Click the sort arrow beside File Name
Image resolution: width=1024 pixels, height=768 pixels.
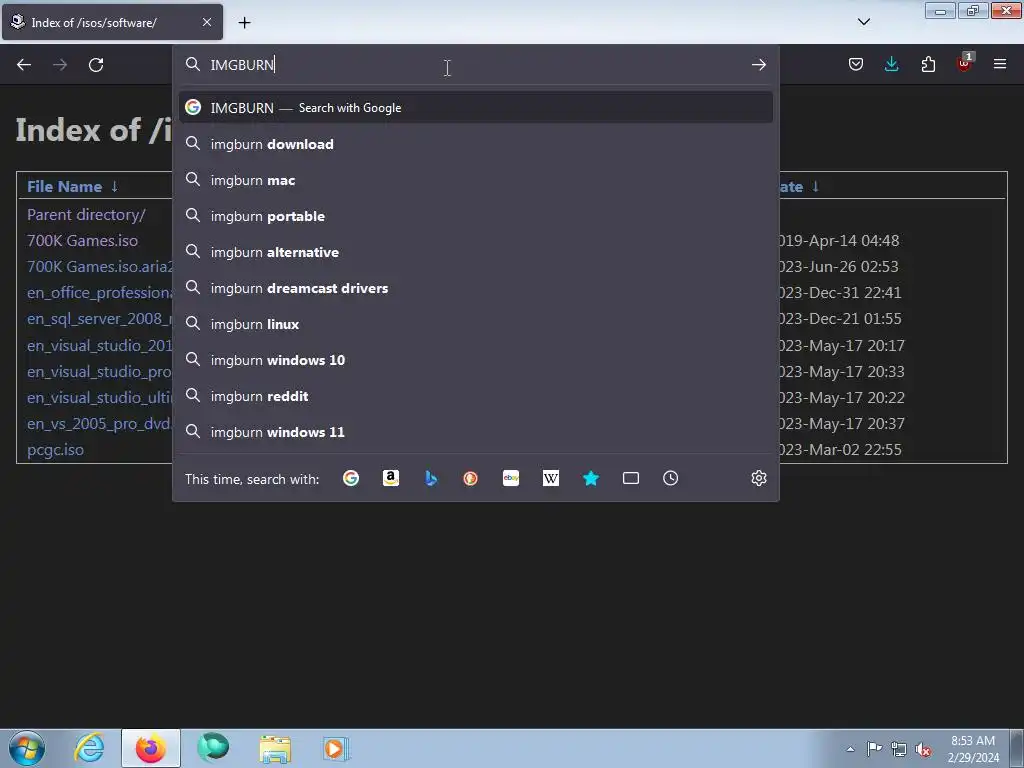pos(114,187)
